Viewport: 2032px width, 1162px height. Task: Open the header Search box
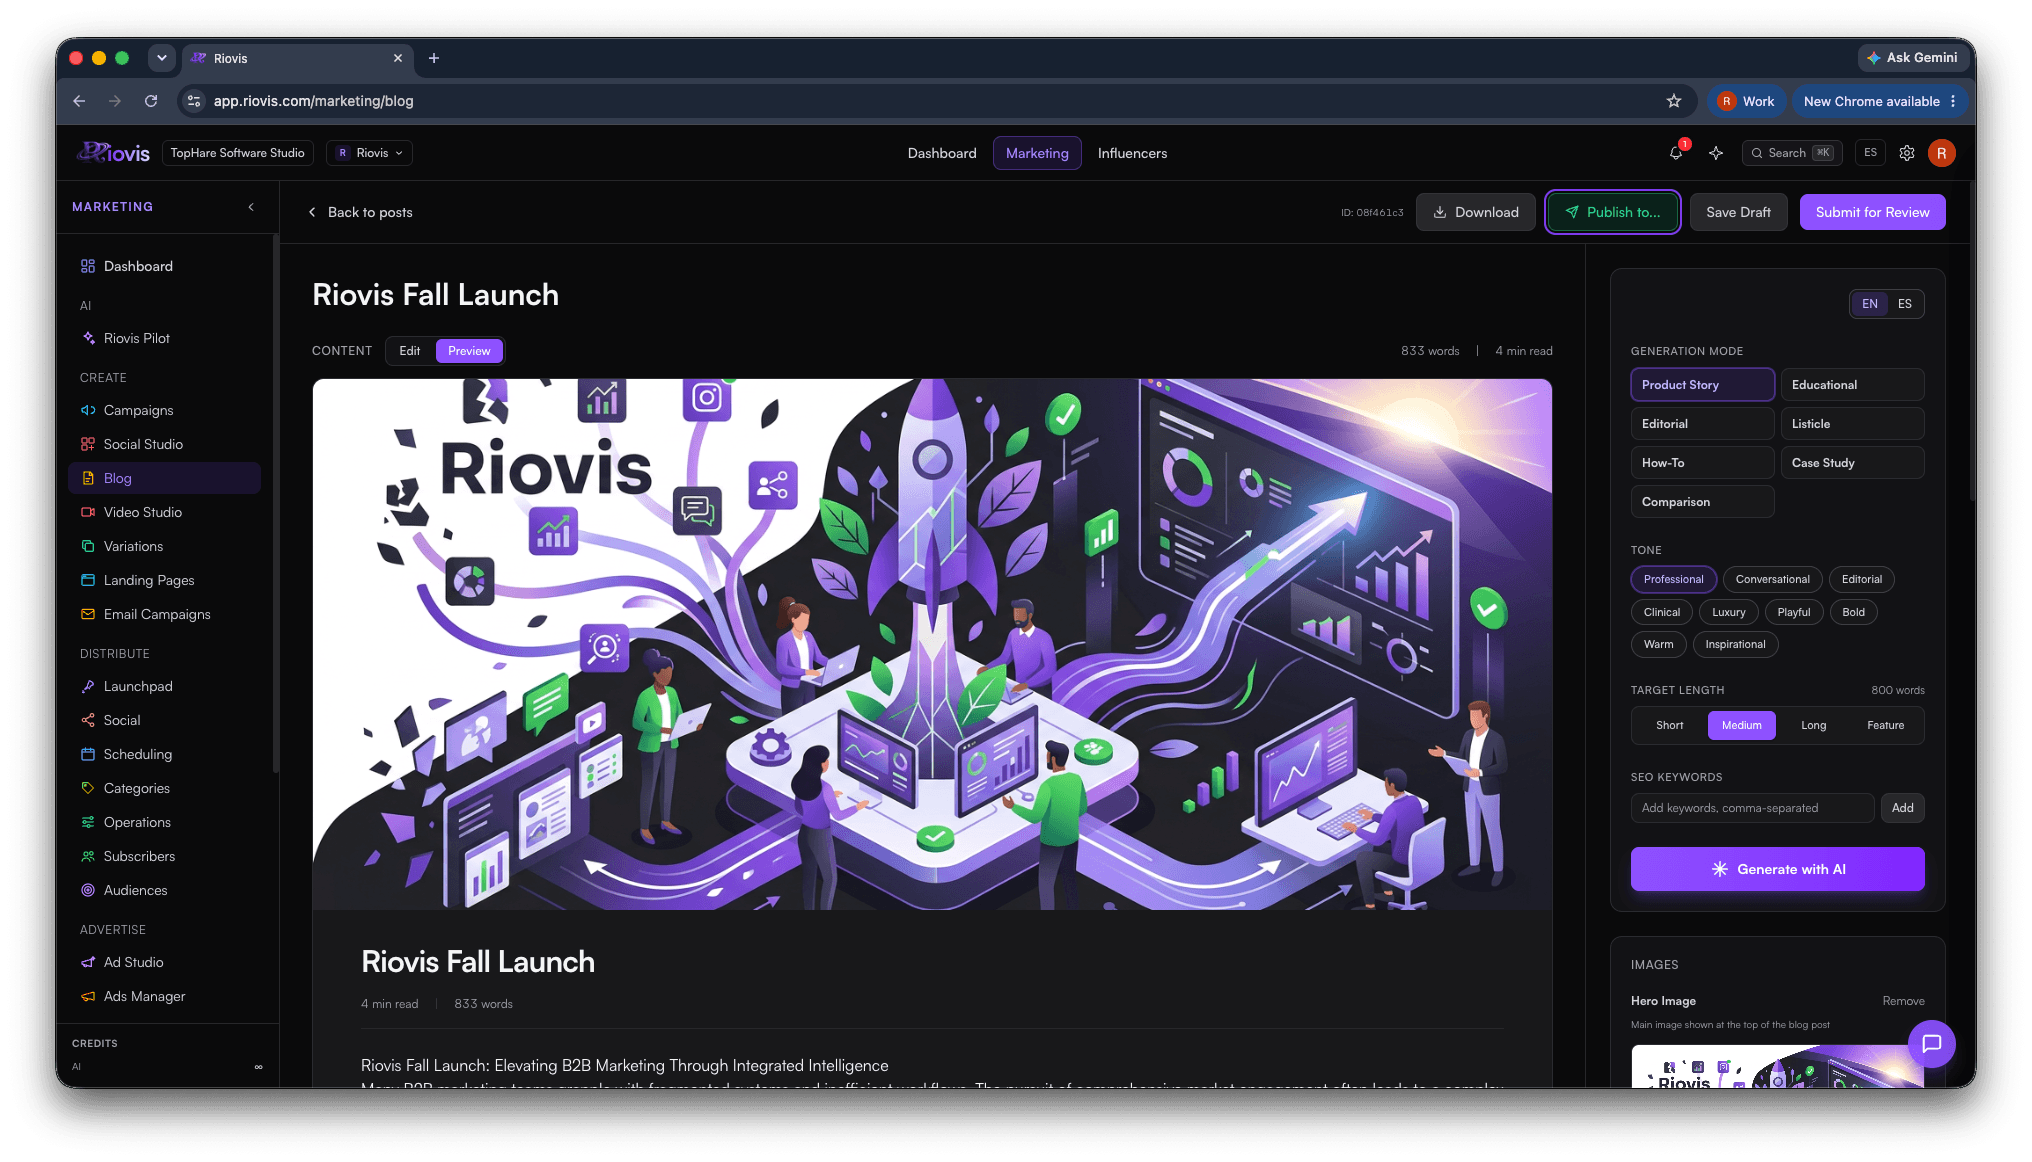(1791, 153)
